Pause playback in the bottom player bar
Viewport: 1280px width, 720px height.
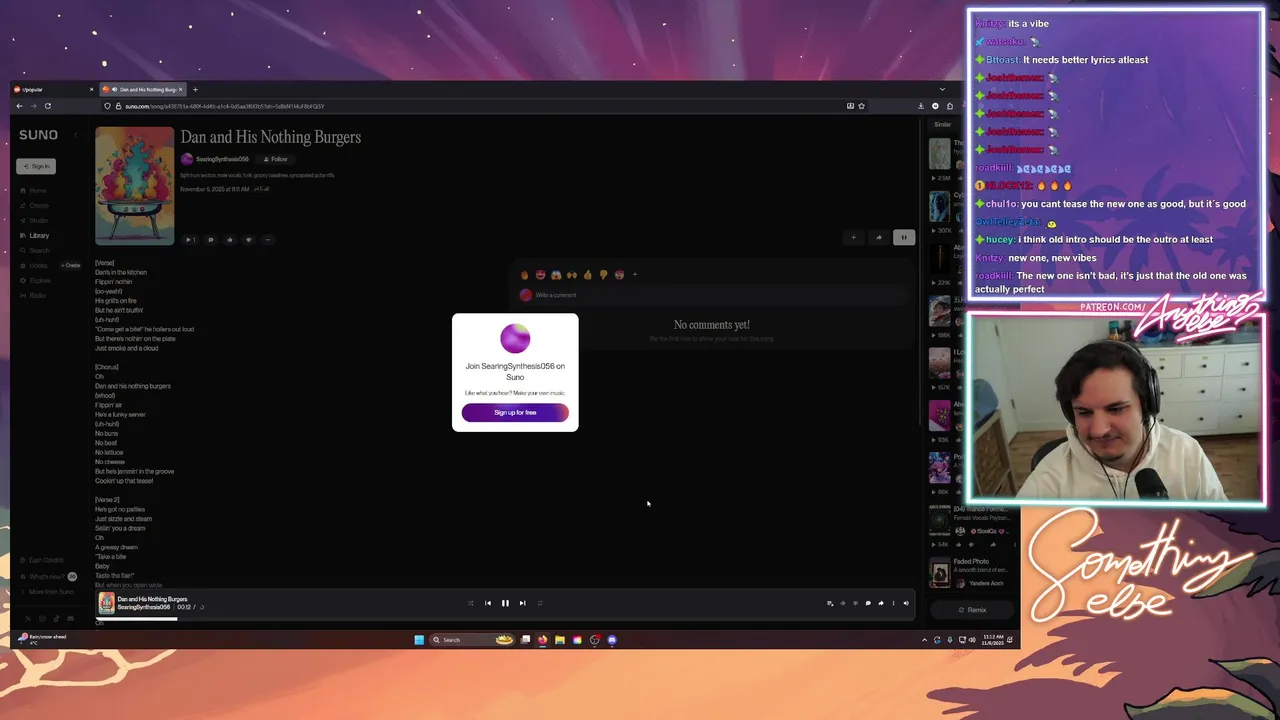click(x=505, y=603)
